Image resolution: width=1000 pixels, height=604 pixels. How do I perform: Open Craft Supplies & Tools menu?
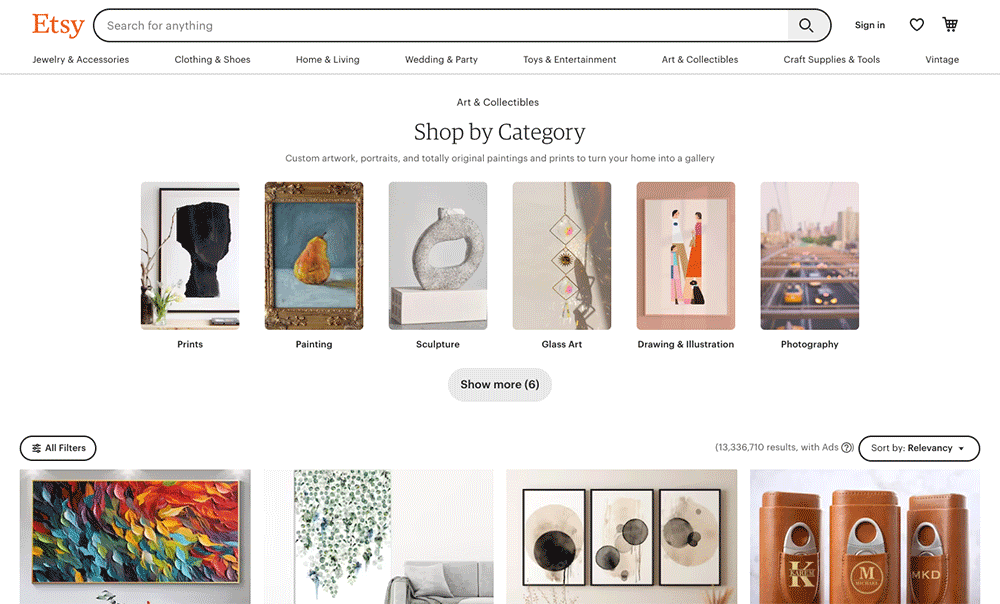click(x=831, y=60)
